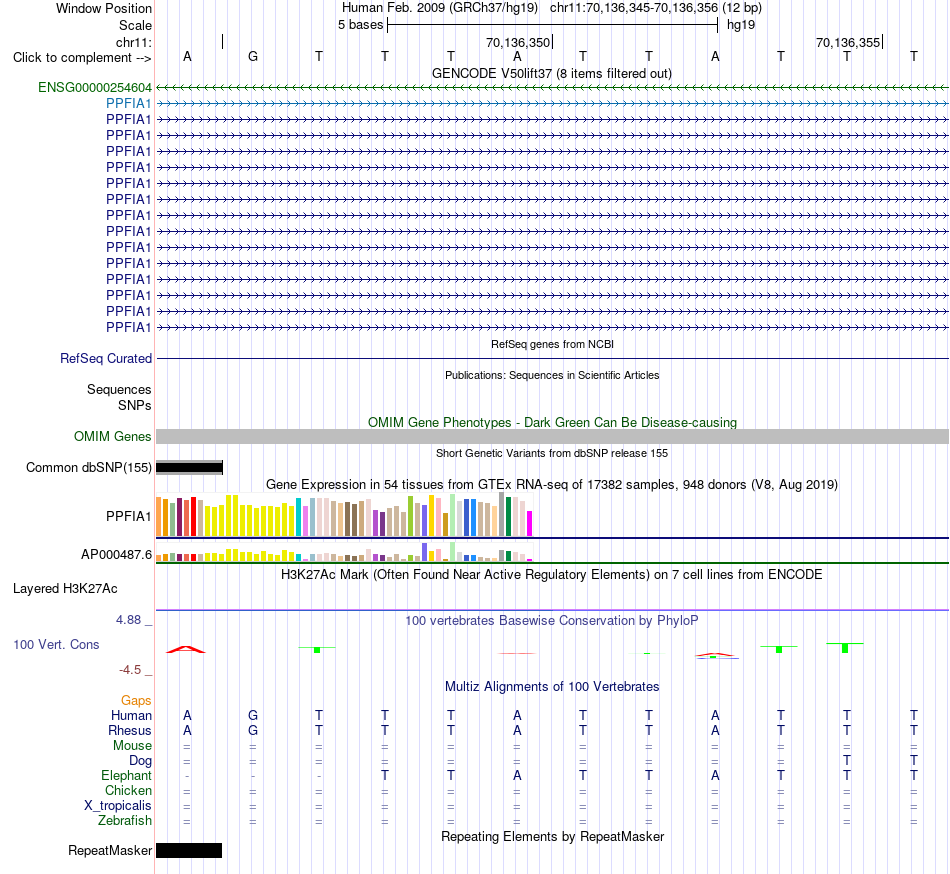Image resolution: width=950 pixels, height=874 pixels.
Task: Click the black RepeatMasker element block
Action: (189, 850)
